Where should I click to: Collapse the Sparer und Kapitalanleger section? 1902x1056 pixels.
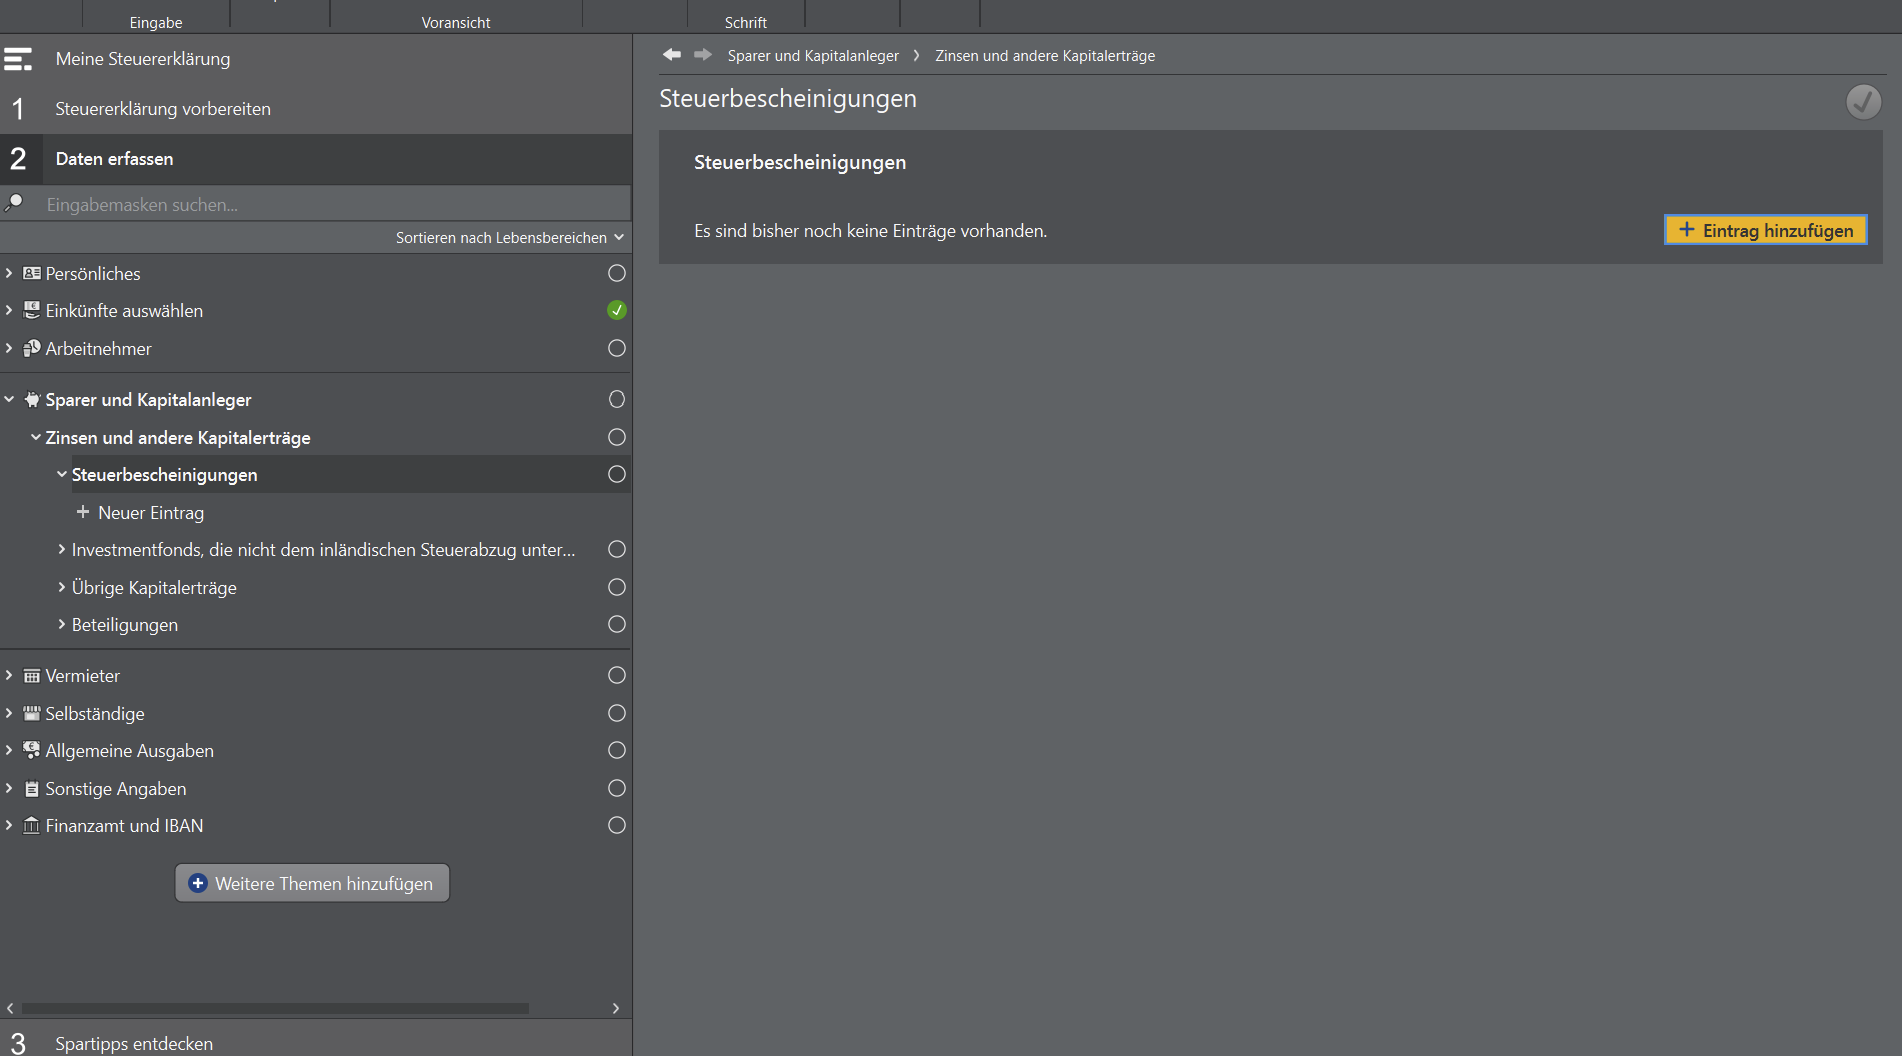click(9, 400)
